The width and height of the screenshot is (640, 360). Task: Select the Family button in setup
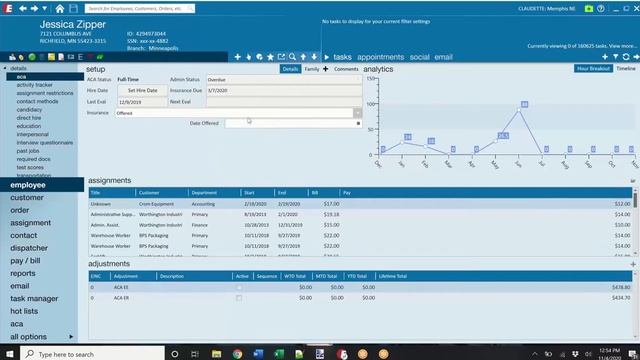point(312,69)
